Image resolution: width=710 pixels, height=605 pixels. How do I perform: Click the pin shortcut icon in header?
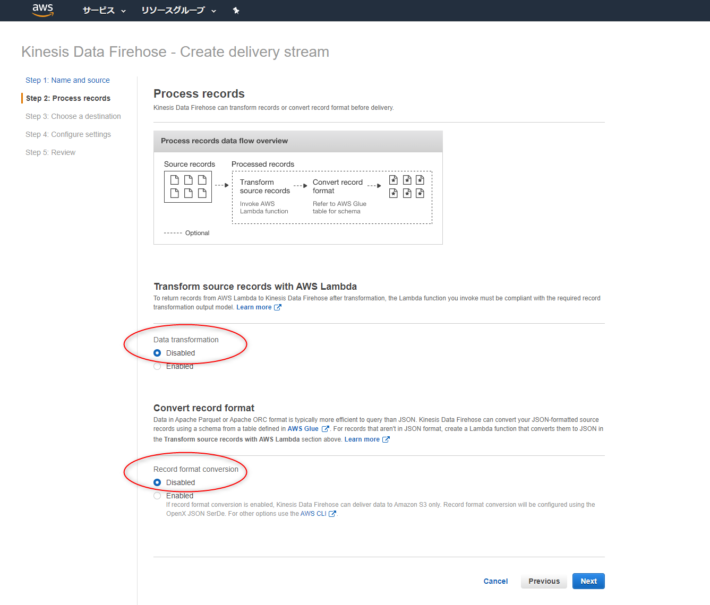[x=236, y=10]
